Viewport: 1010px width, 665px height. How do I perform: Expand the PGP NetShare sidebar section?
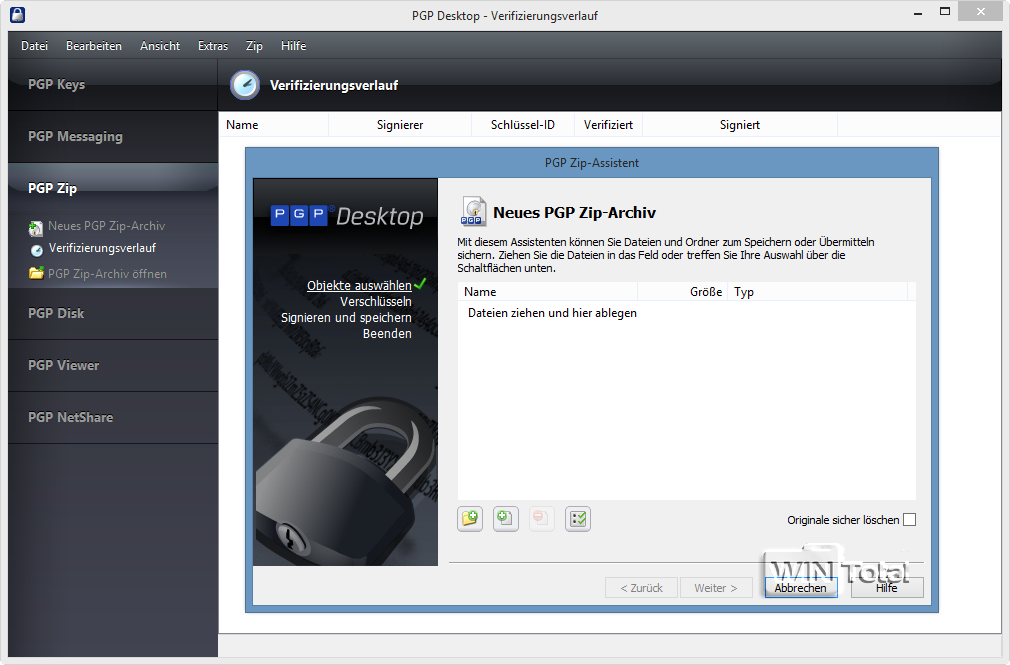tap(70, 417)
